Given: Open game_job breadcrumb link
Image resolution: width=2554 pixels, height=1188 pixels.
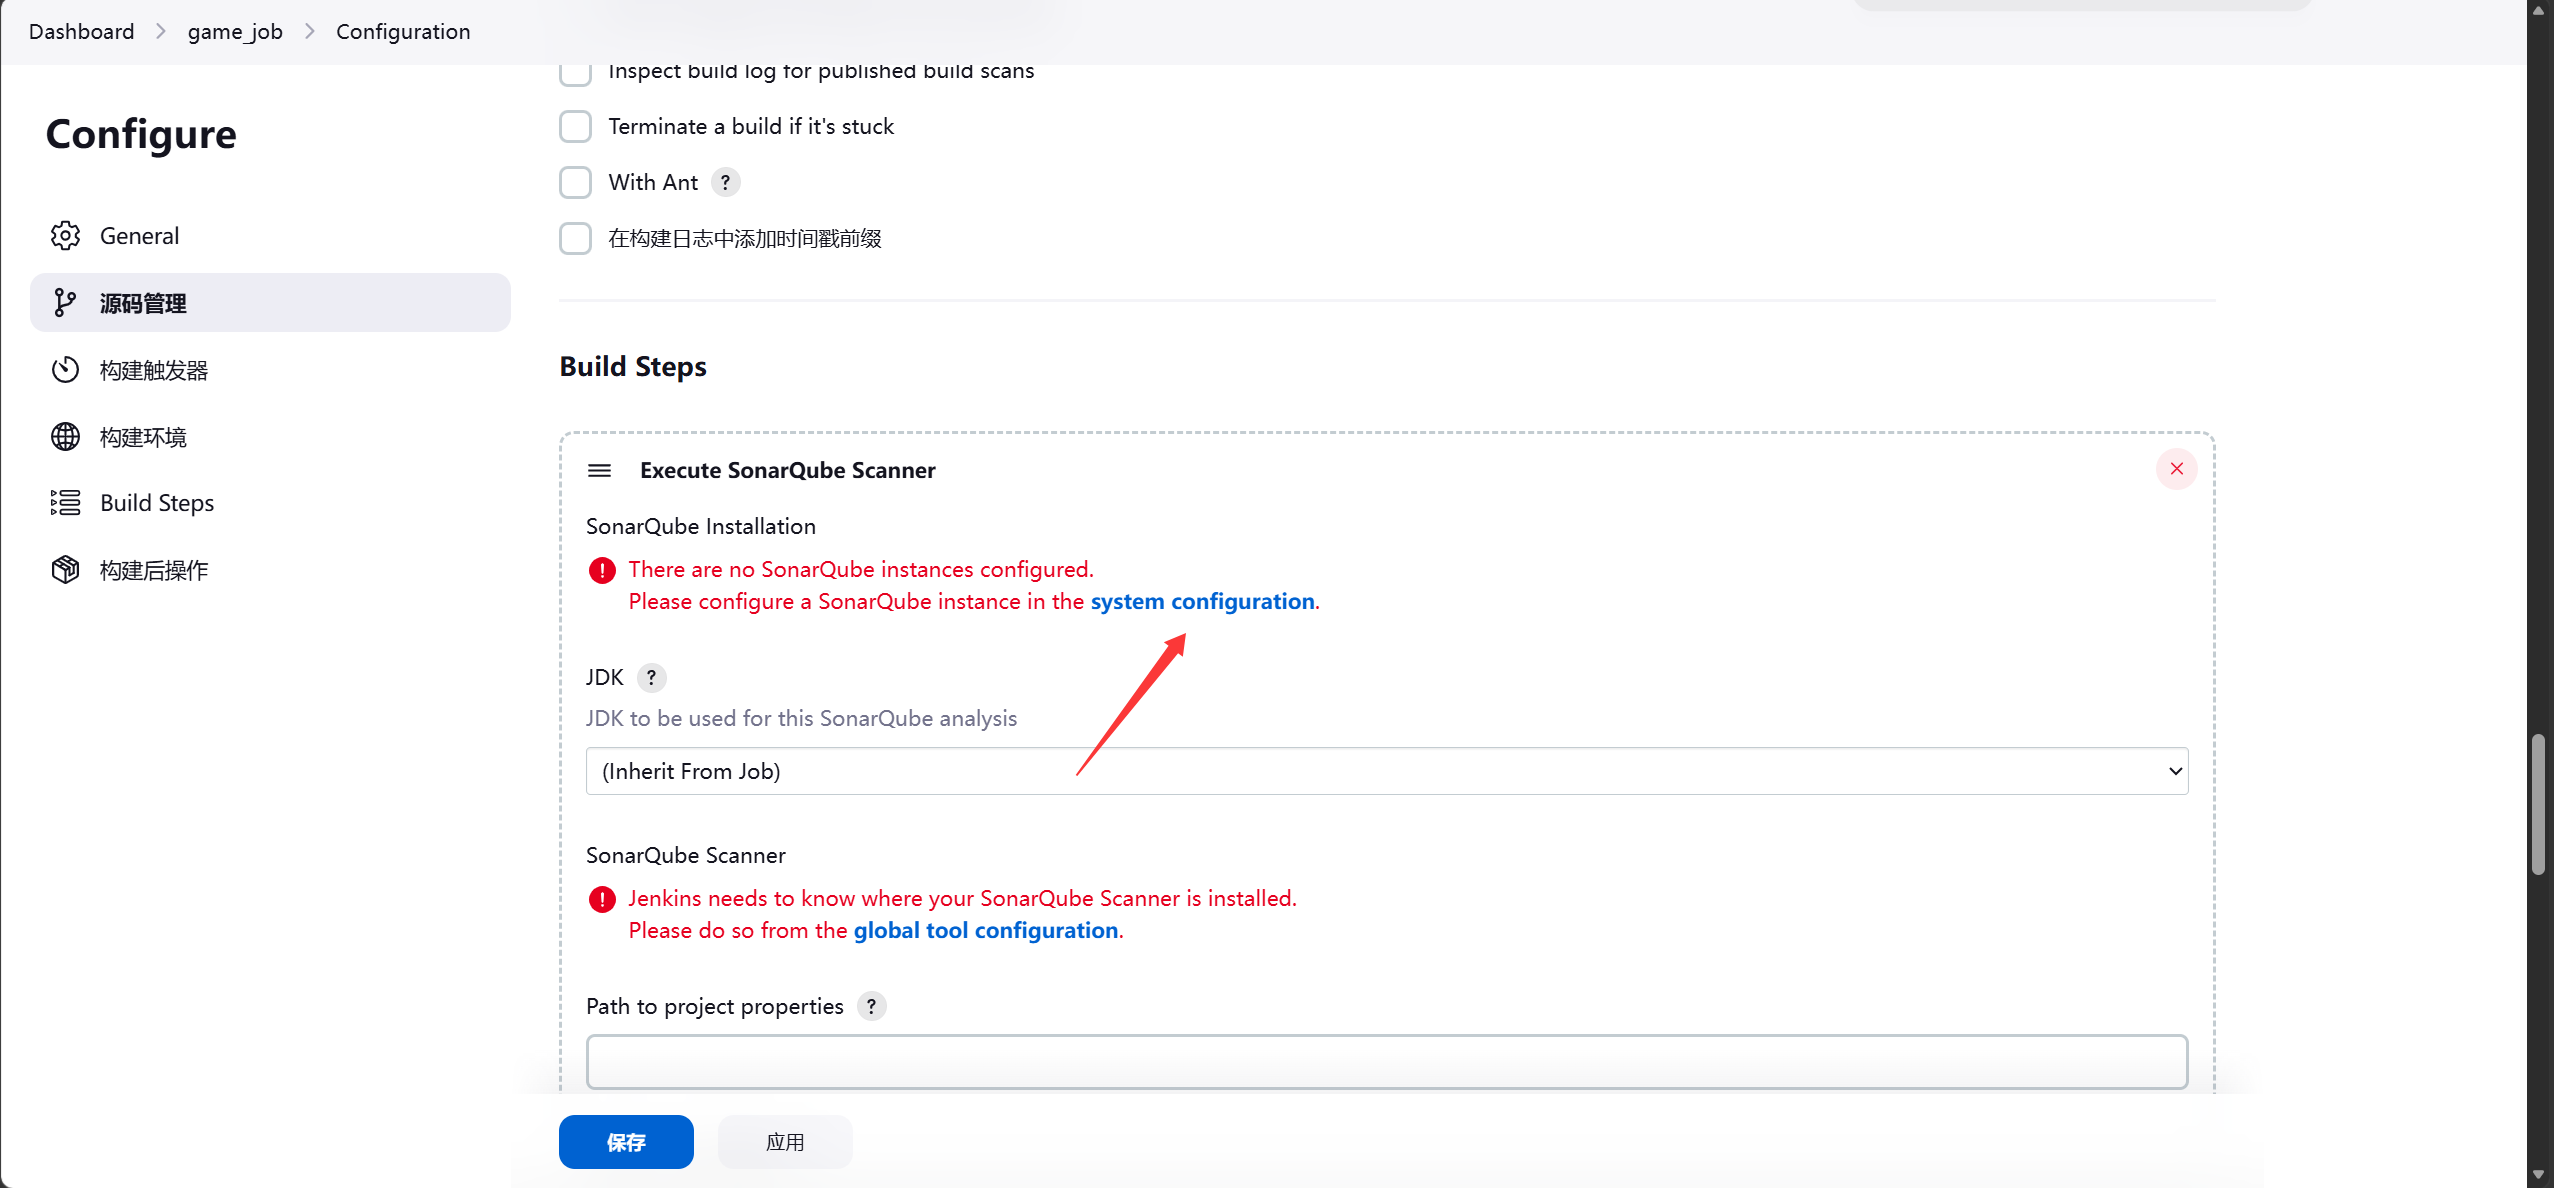Looking at the screenshot, I should point(235,31).
